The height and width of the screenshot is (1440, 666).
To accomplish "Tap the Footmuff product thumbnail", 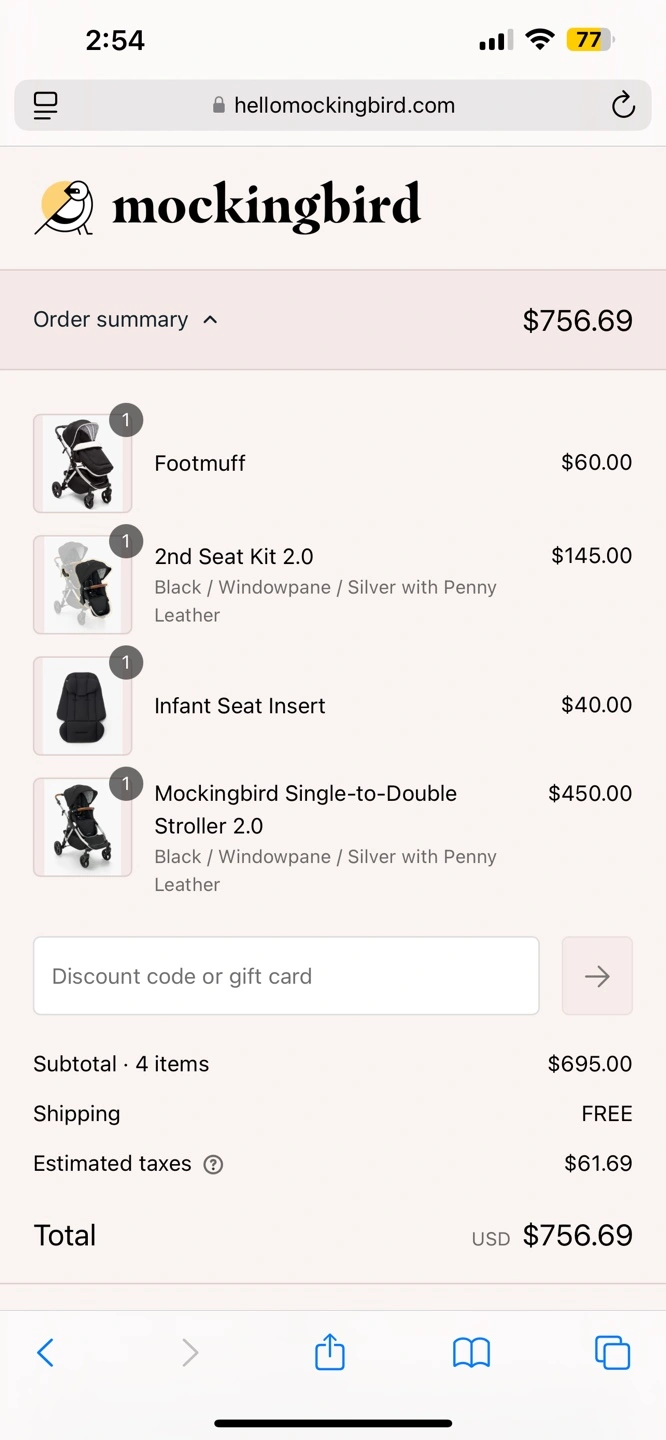I will point(83,464).
